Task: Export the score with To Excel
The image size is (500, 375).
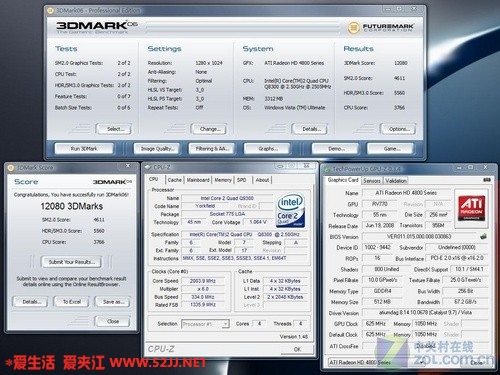Action: 72,302
